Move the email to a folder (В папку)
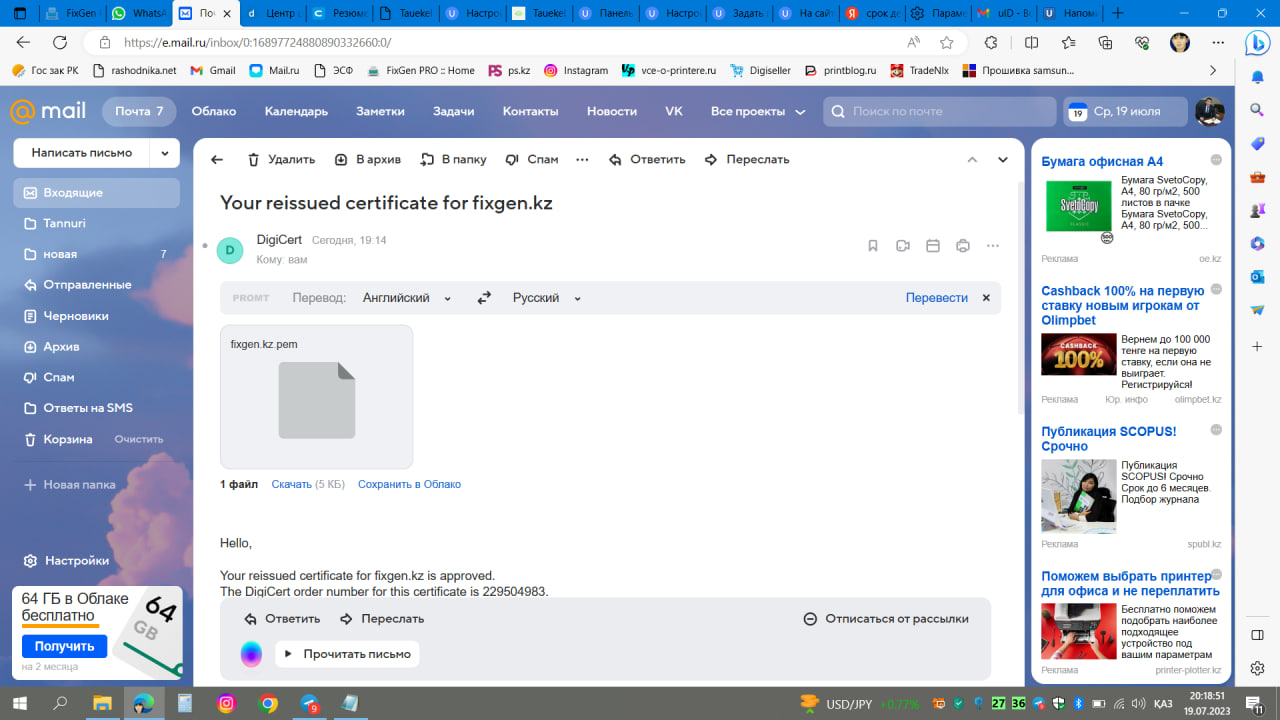The width and height of the screenshot is (1280, 720). [x=453, y=160]
